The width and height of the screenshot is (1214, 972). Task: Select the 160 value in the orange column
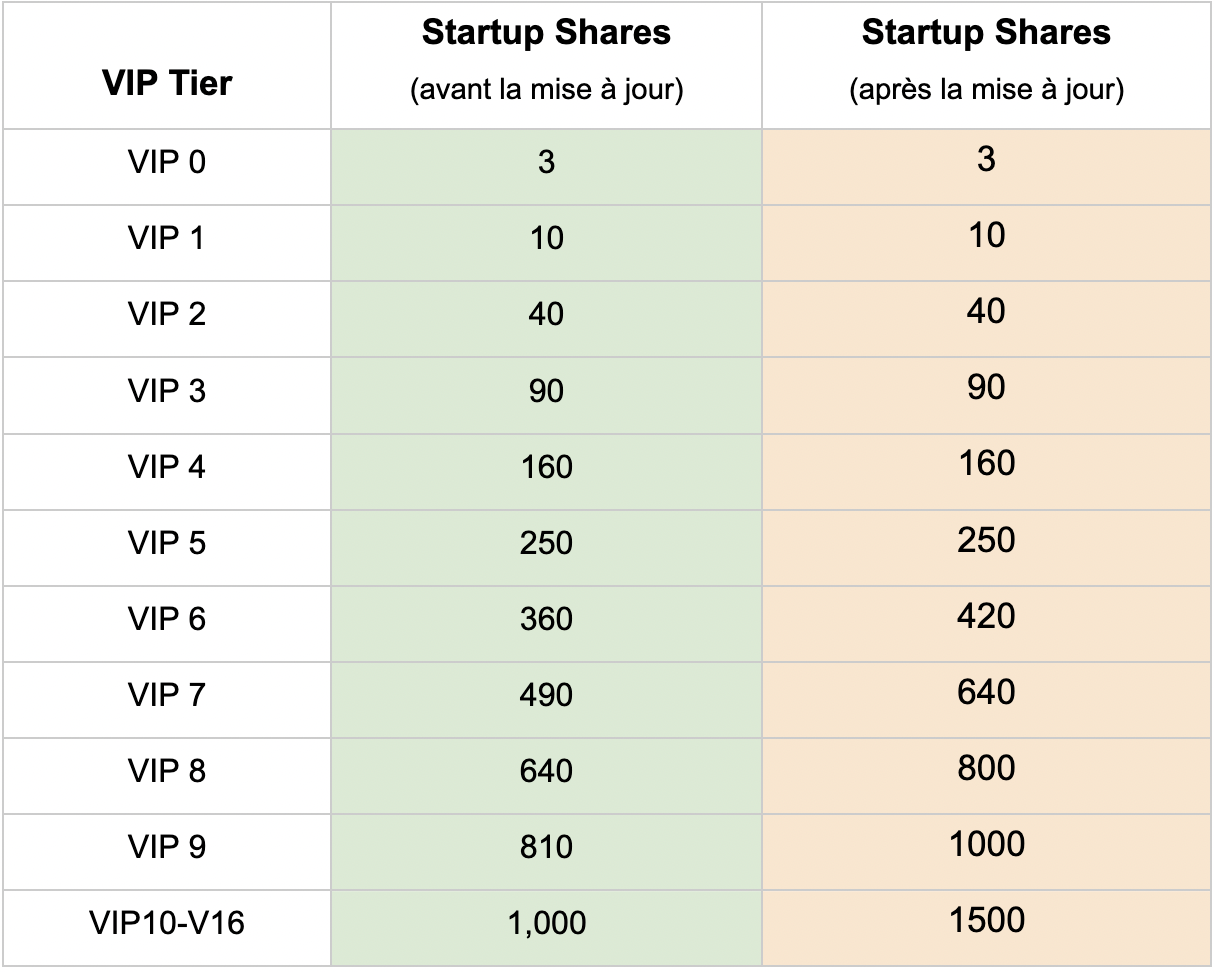pos(986,464)
